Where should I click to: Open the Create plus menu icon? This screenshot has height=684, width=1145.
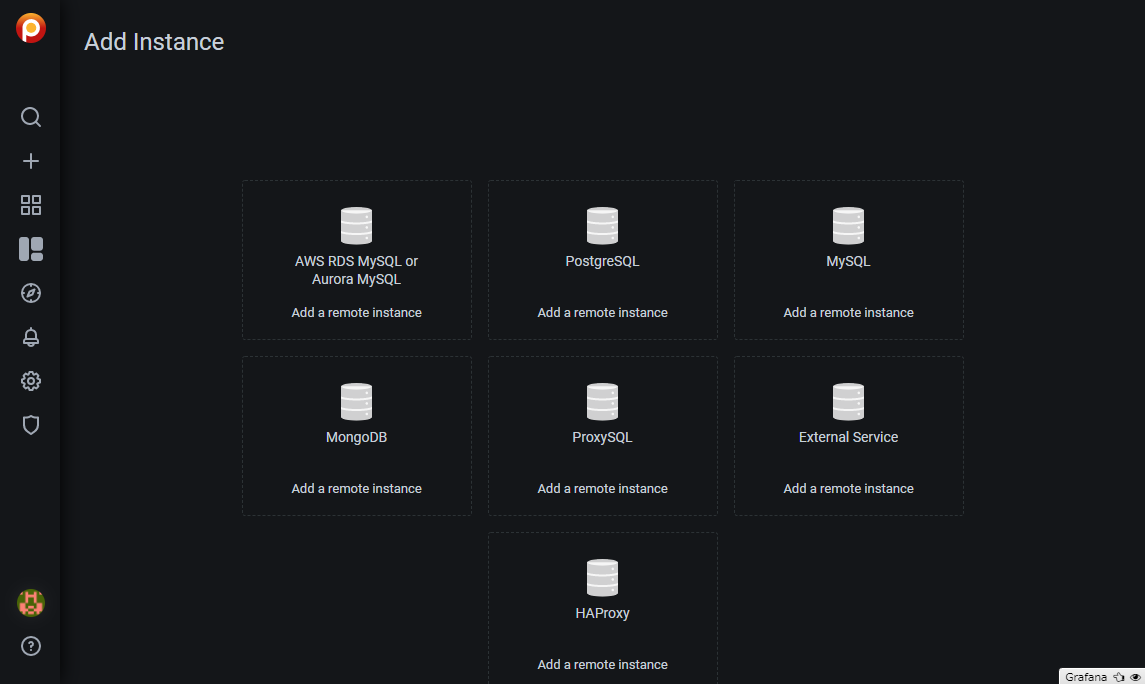(x=31, y=161)
